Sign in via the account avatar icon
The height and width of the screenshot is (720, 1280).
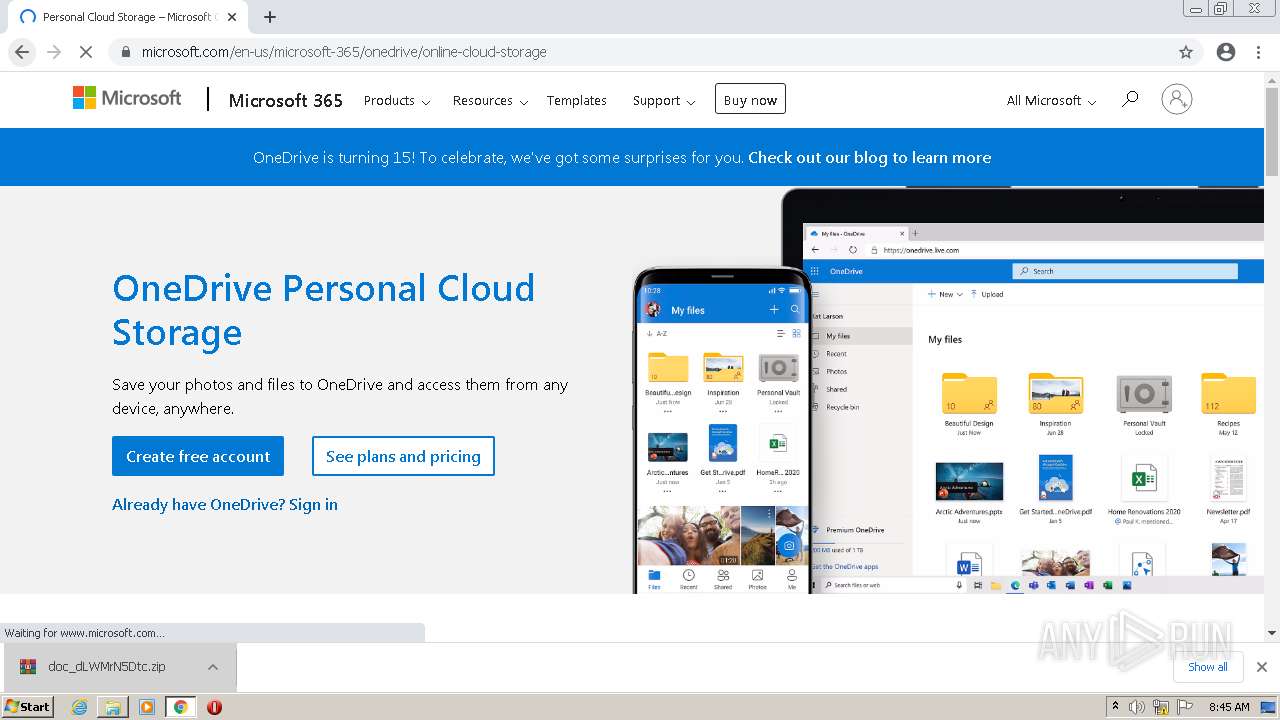point(1177,99)
